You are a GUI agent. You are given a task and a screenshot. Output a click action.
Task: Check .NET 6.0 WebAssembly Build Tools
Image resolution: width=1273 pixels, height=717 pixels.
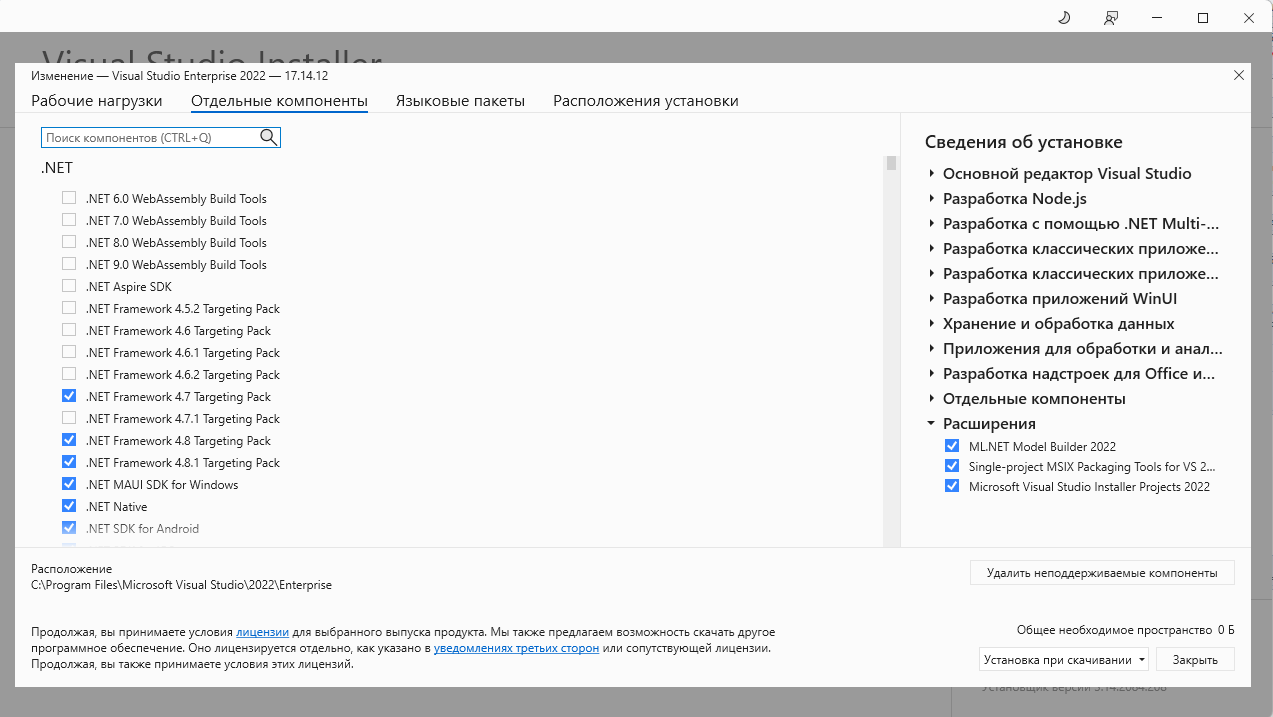click(x=69, y=198)
